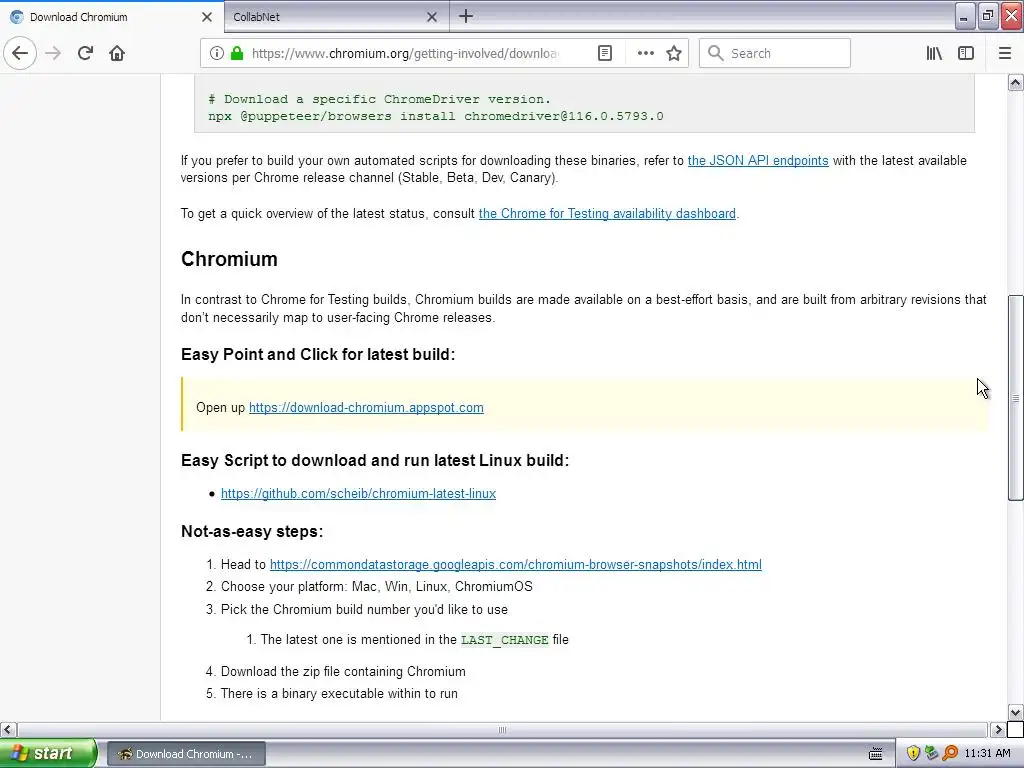The image size is (1024, 768).
Task: Click the vertical scrollbar down arrow
Action: (1015, 712)
